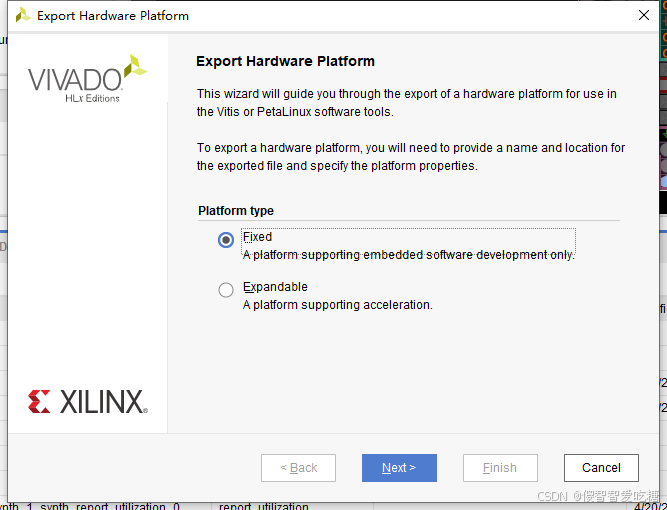Select the Expandable platform type radio button
This screenshot has height=510, width=667.
click(225, 290)
